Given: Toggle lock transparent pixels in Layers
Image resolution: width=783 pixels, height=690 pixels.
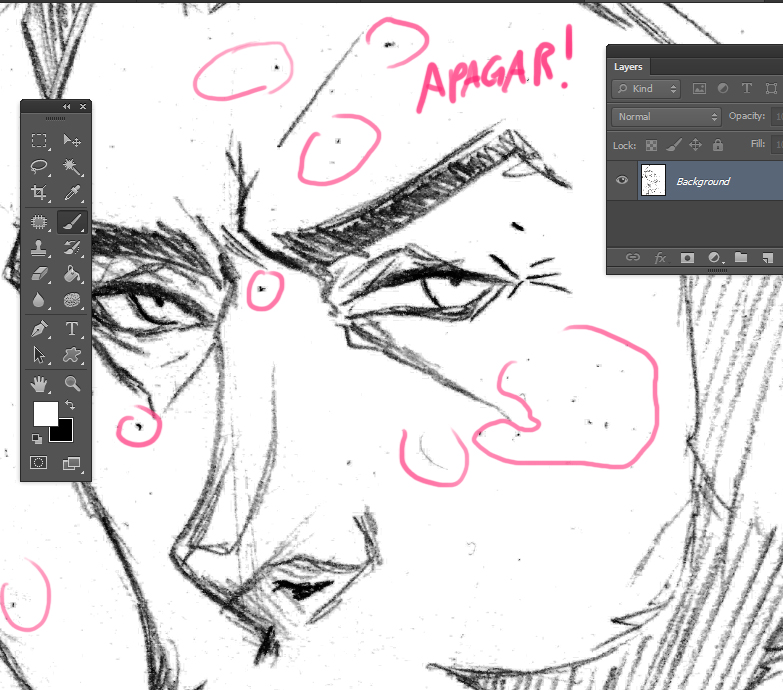Looking at the screenshot, I should click(651, 145).
